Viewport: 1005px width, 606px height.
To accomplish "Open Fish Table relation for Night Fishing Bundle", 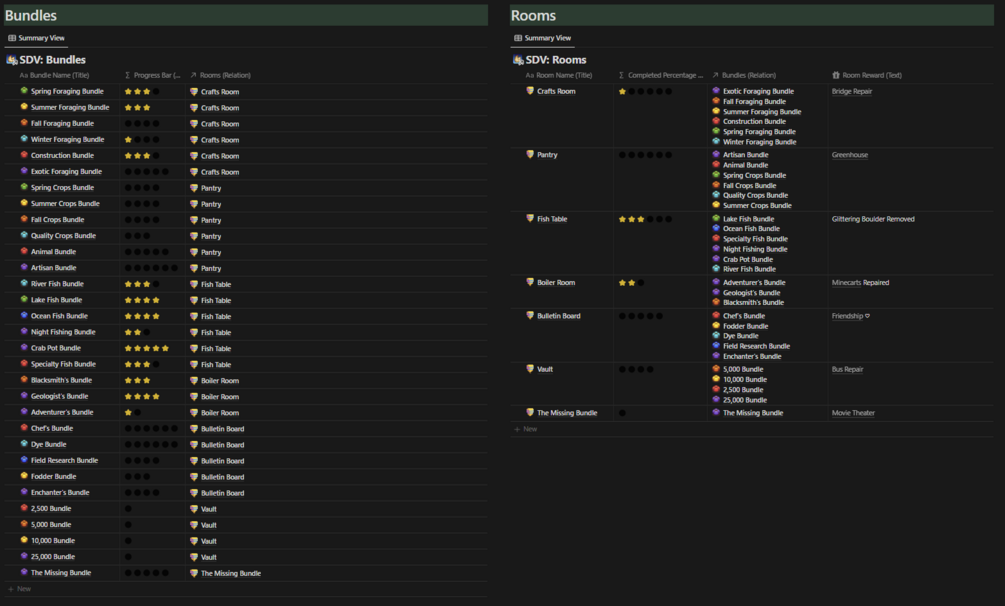I will pyautogui.click(x=211, y=332).
